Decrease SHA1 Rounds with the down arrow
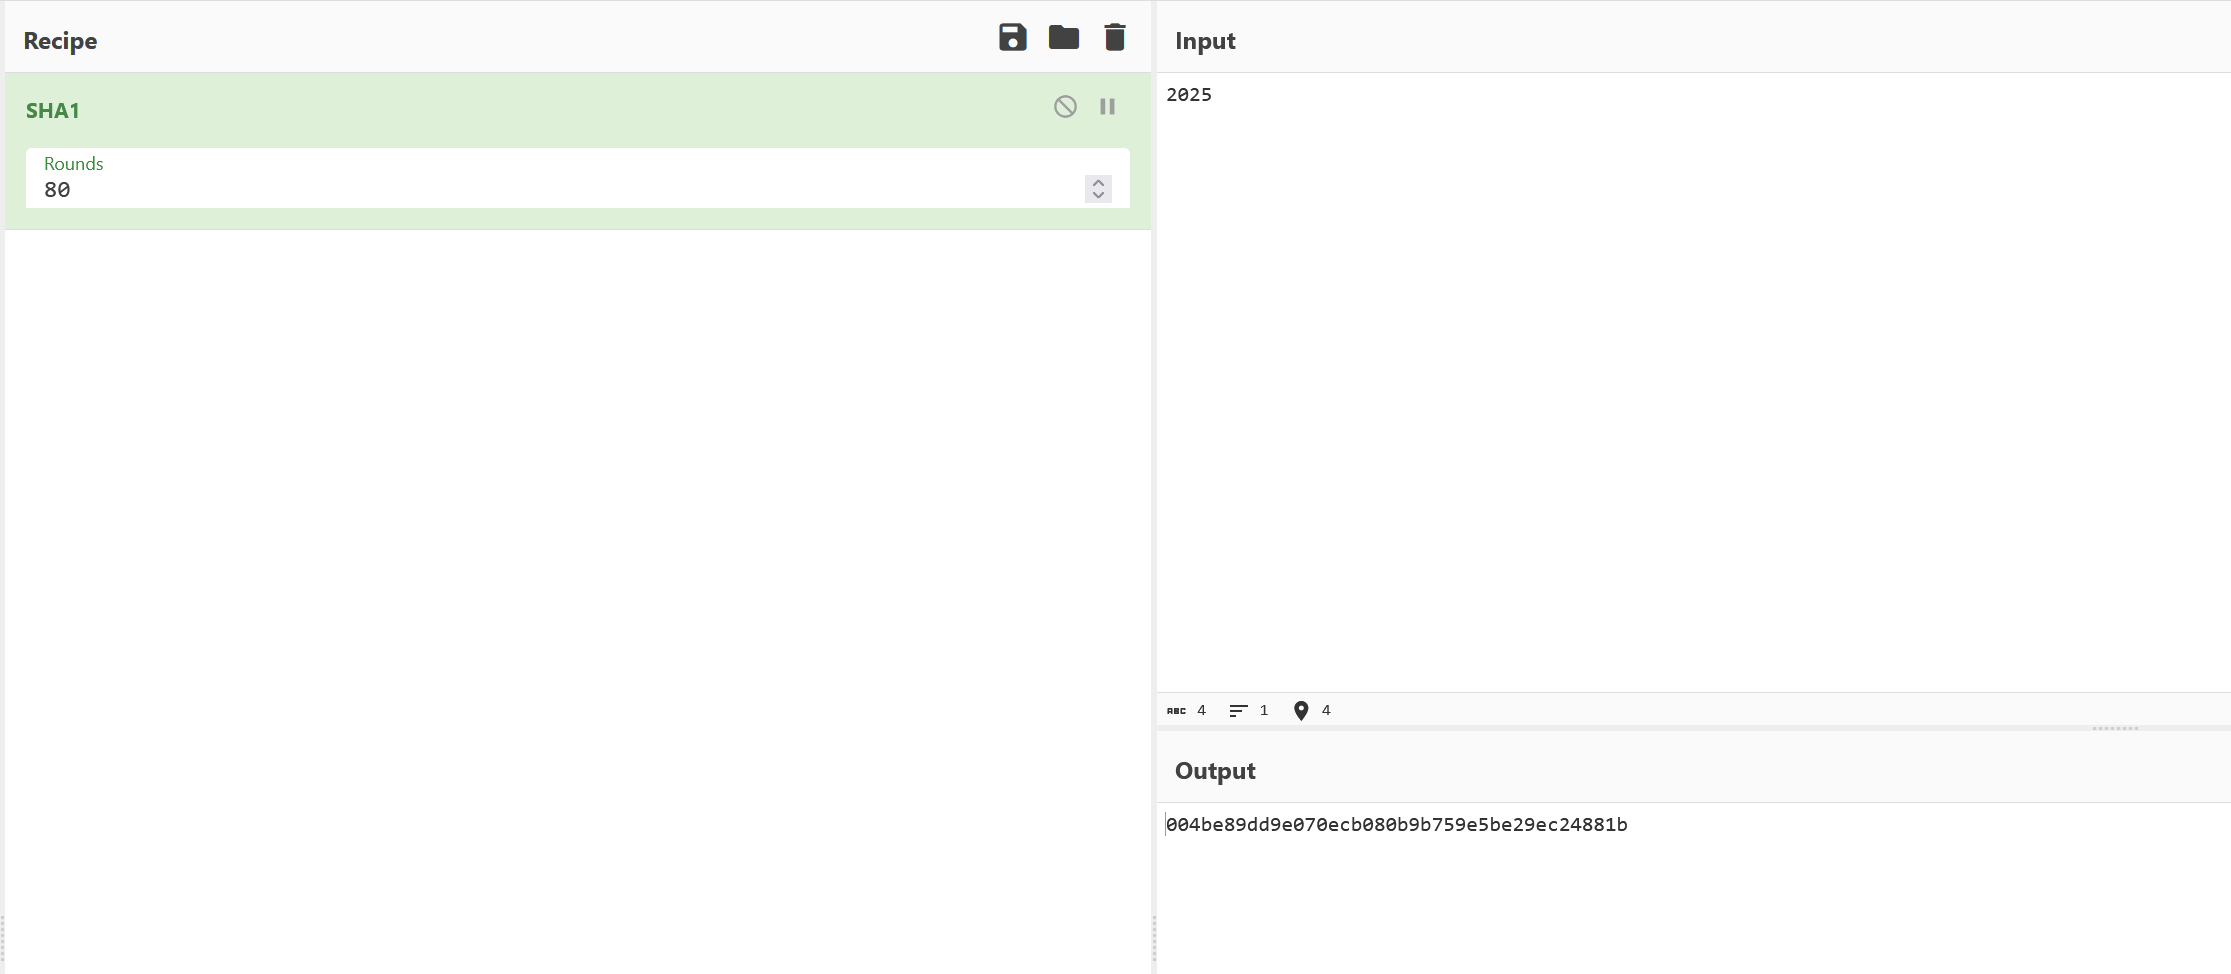Screen dimensions: 2231x974 [x=1098, y=195]
